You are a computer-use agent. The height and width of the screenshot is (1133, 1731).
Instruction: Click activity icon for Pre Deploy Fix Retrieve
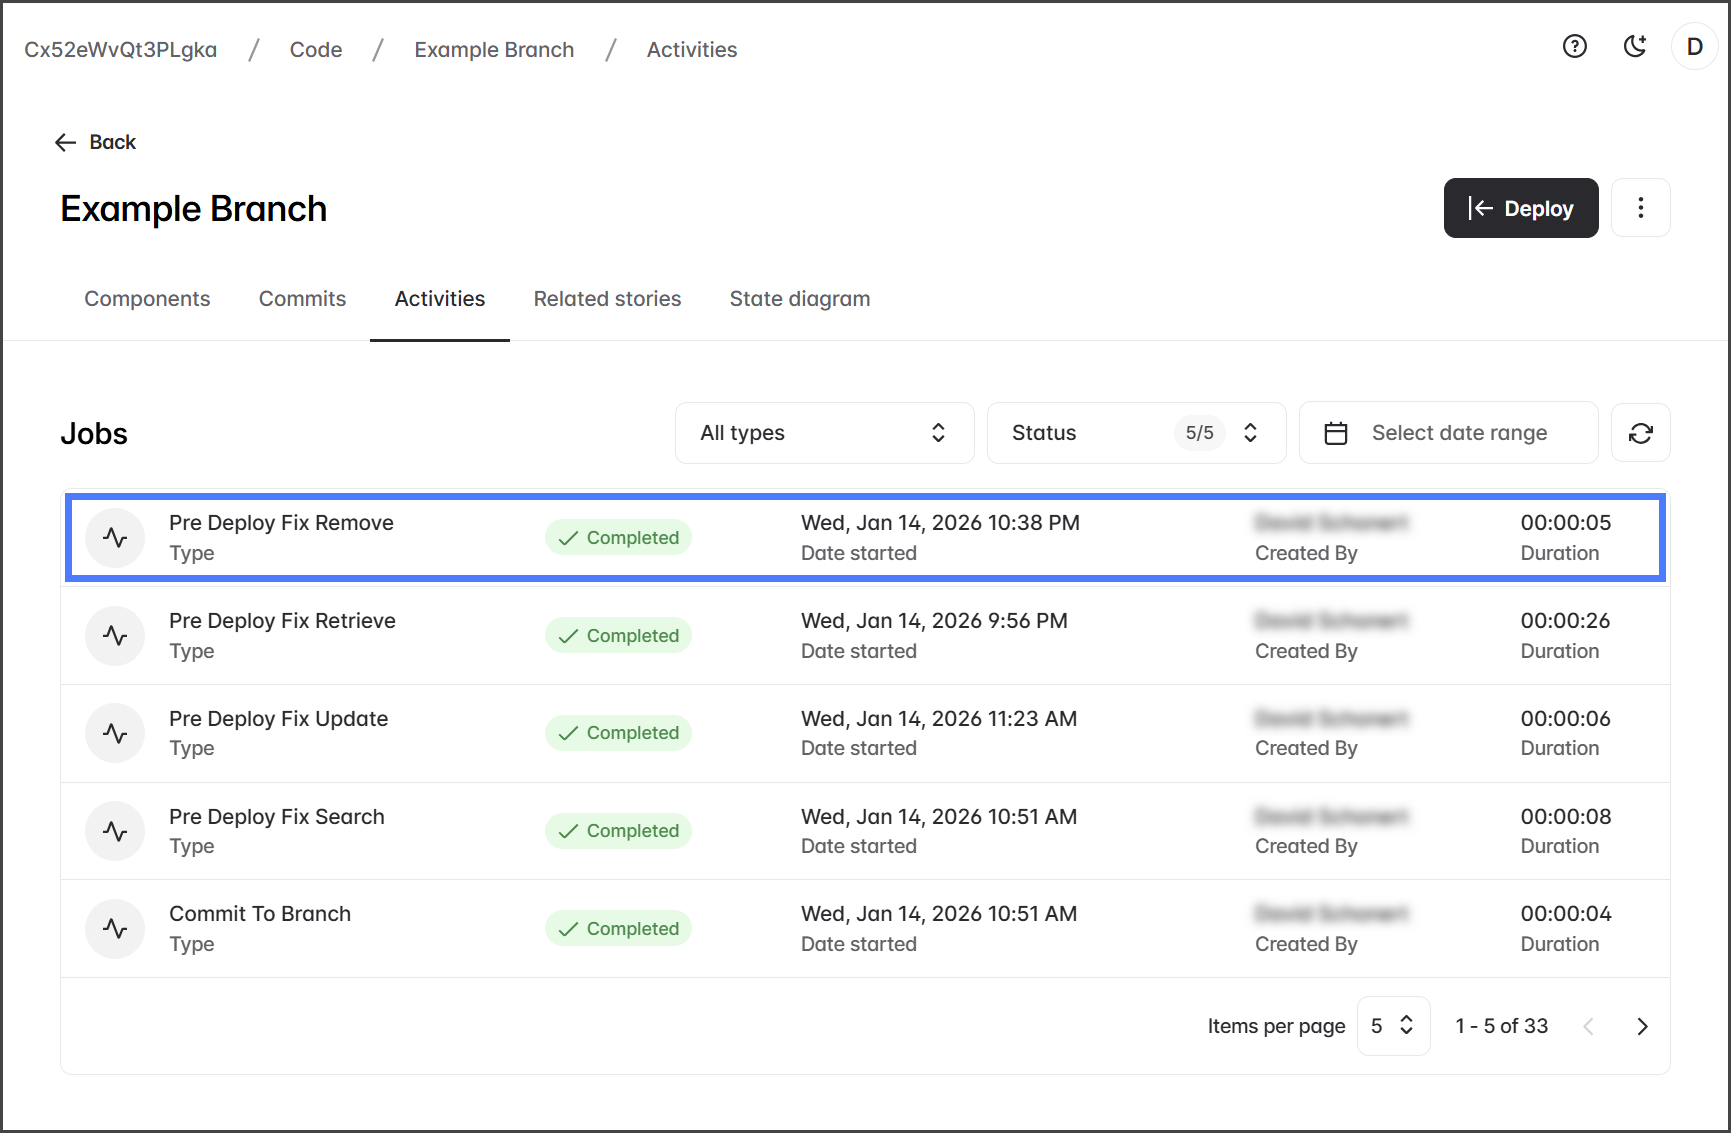[115, 636]
